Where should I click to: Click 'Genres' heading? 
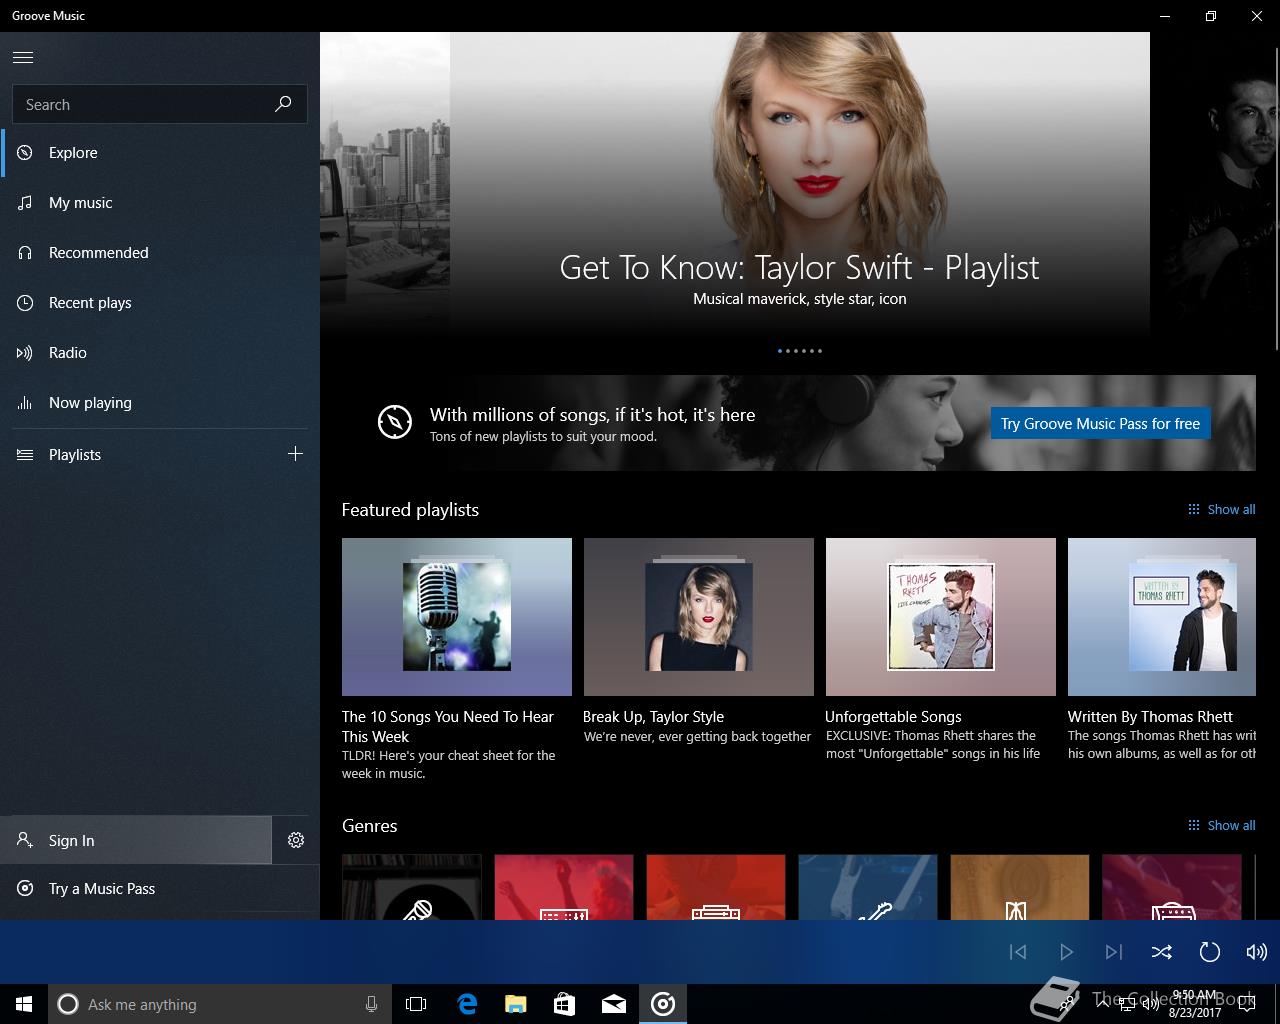[x=370, y=826]
